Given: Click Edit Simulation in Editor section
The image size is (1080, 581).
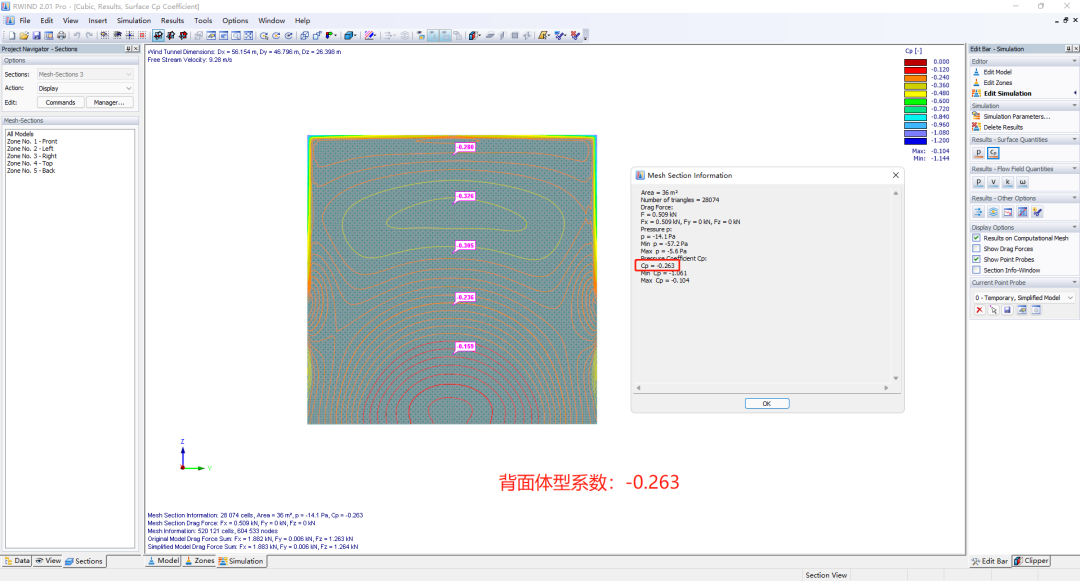Looking at the screenshot, I should click(1007, 93).
